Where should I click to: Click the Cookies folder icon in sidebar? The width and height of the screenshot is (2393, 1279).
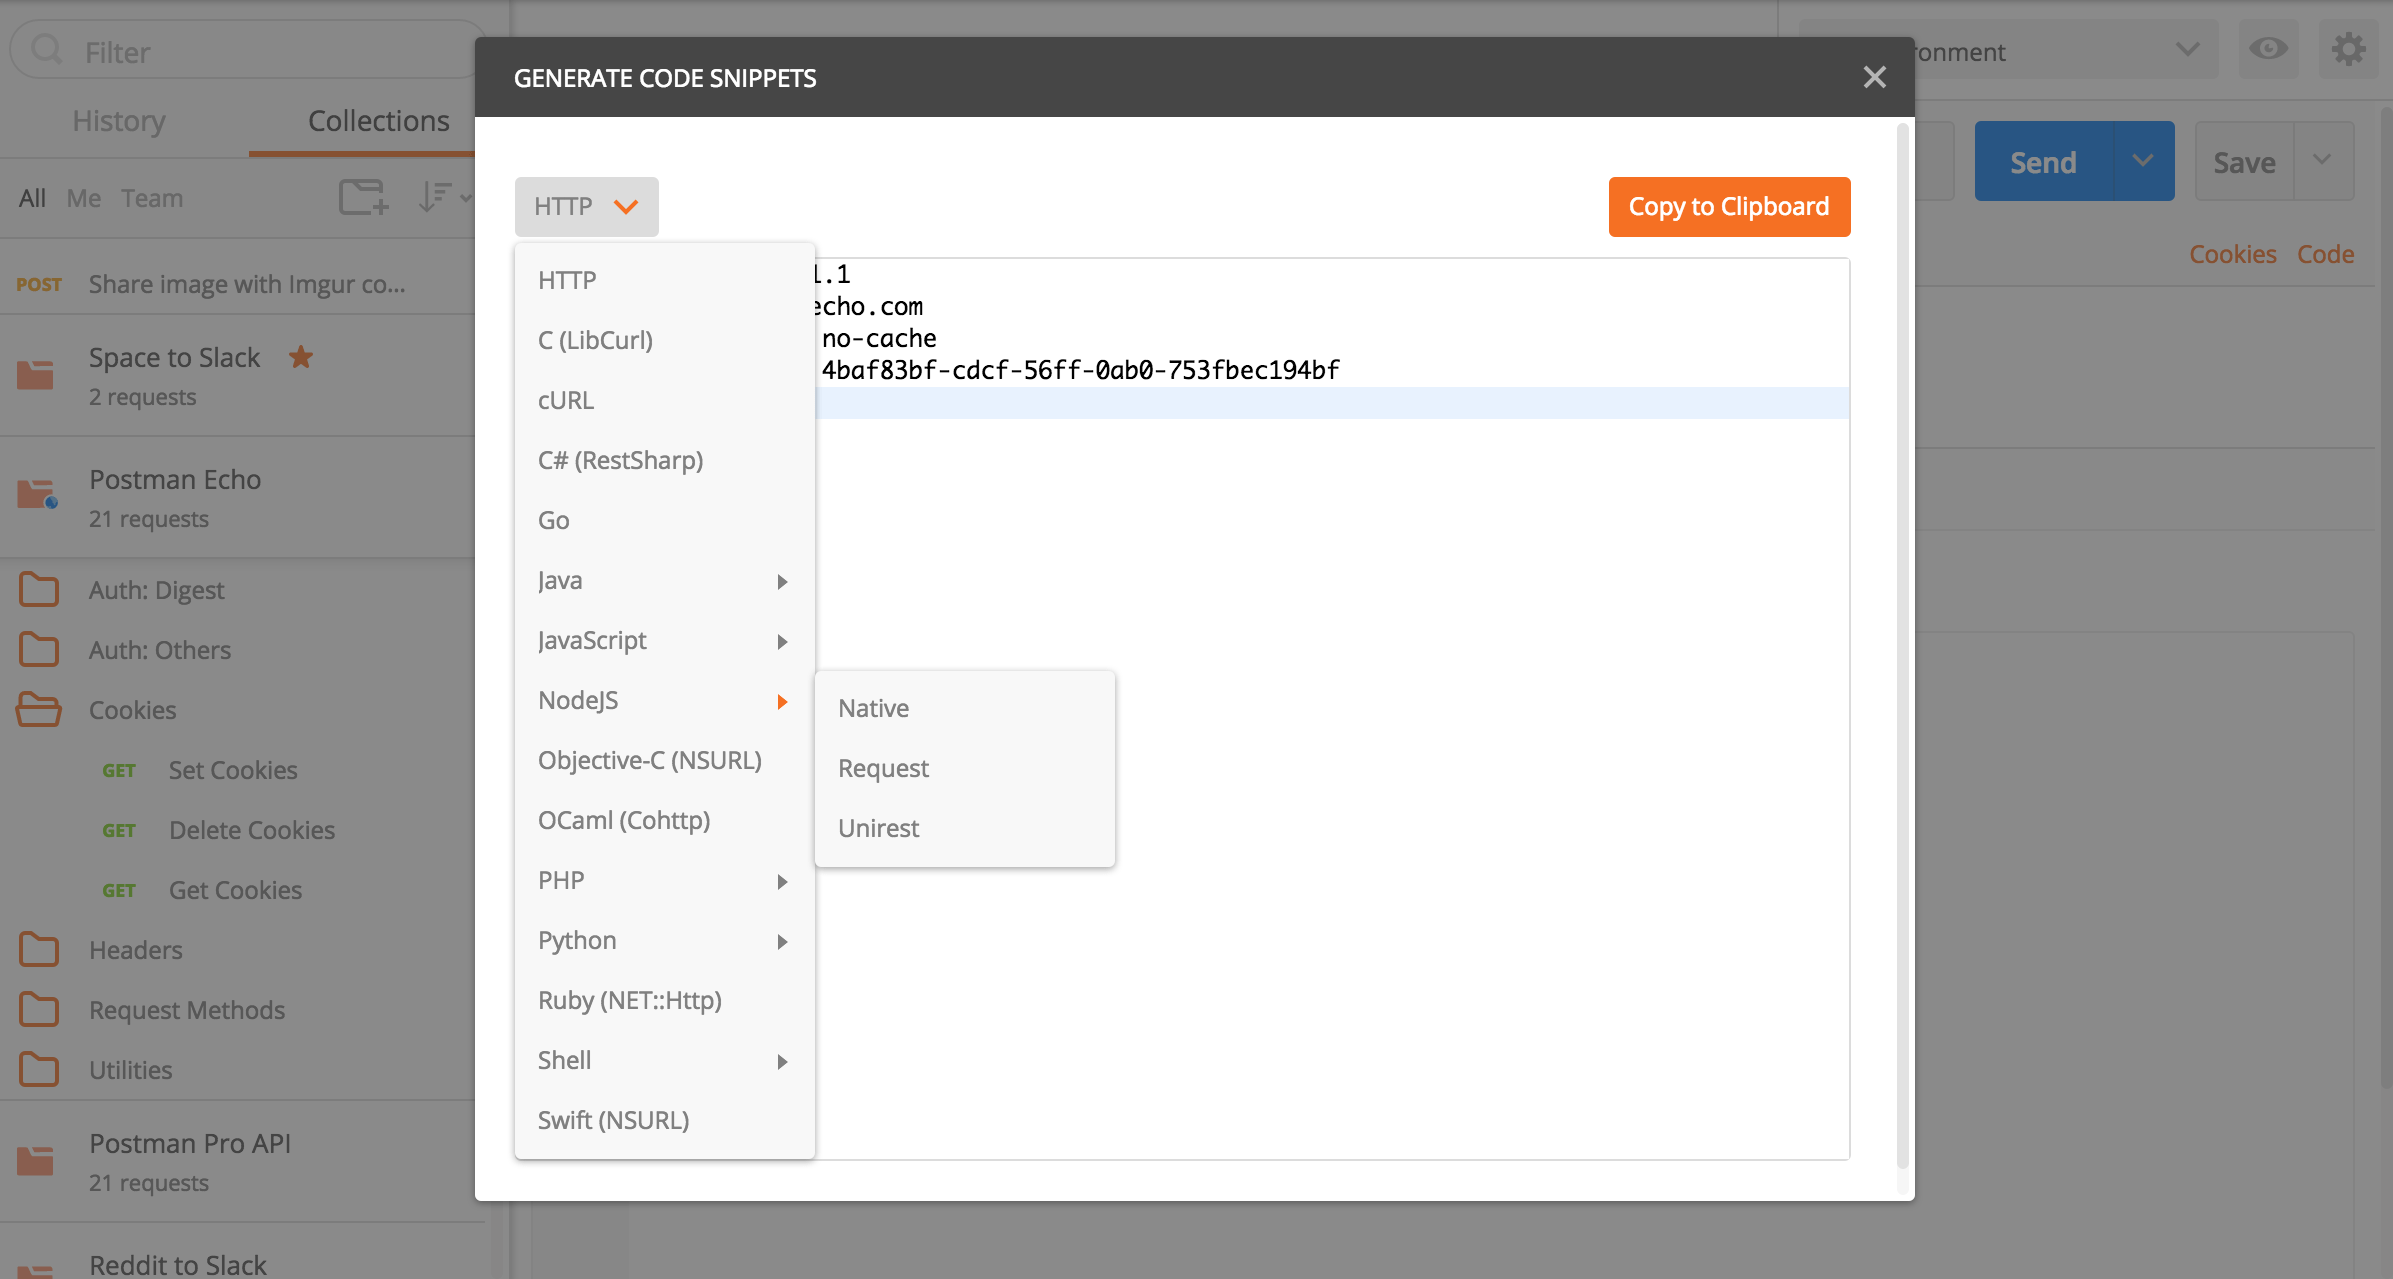[x=39, y=709]
